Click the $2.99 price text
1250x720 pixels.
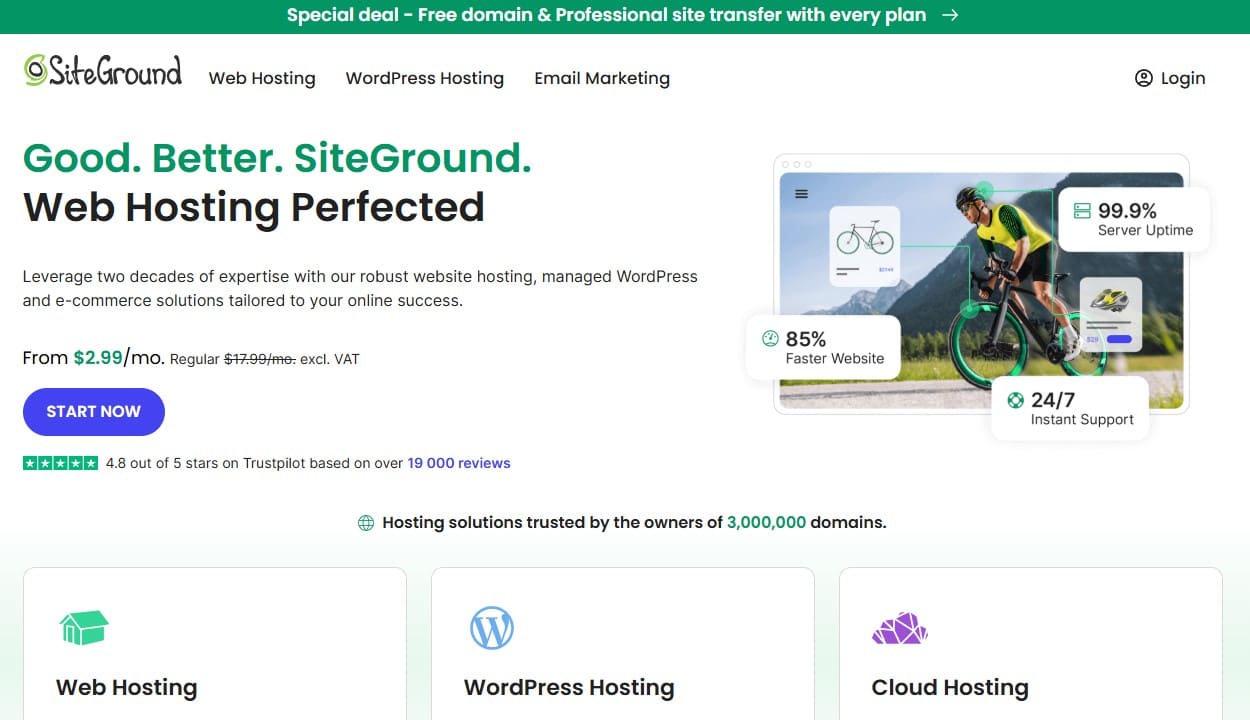(x=98, y=357)
